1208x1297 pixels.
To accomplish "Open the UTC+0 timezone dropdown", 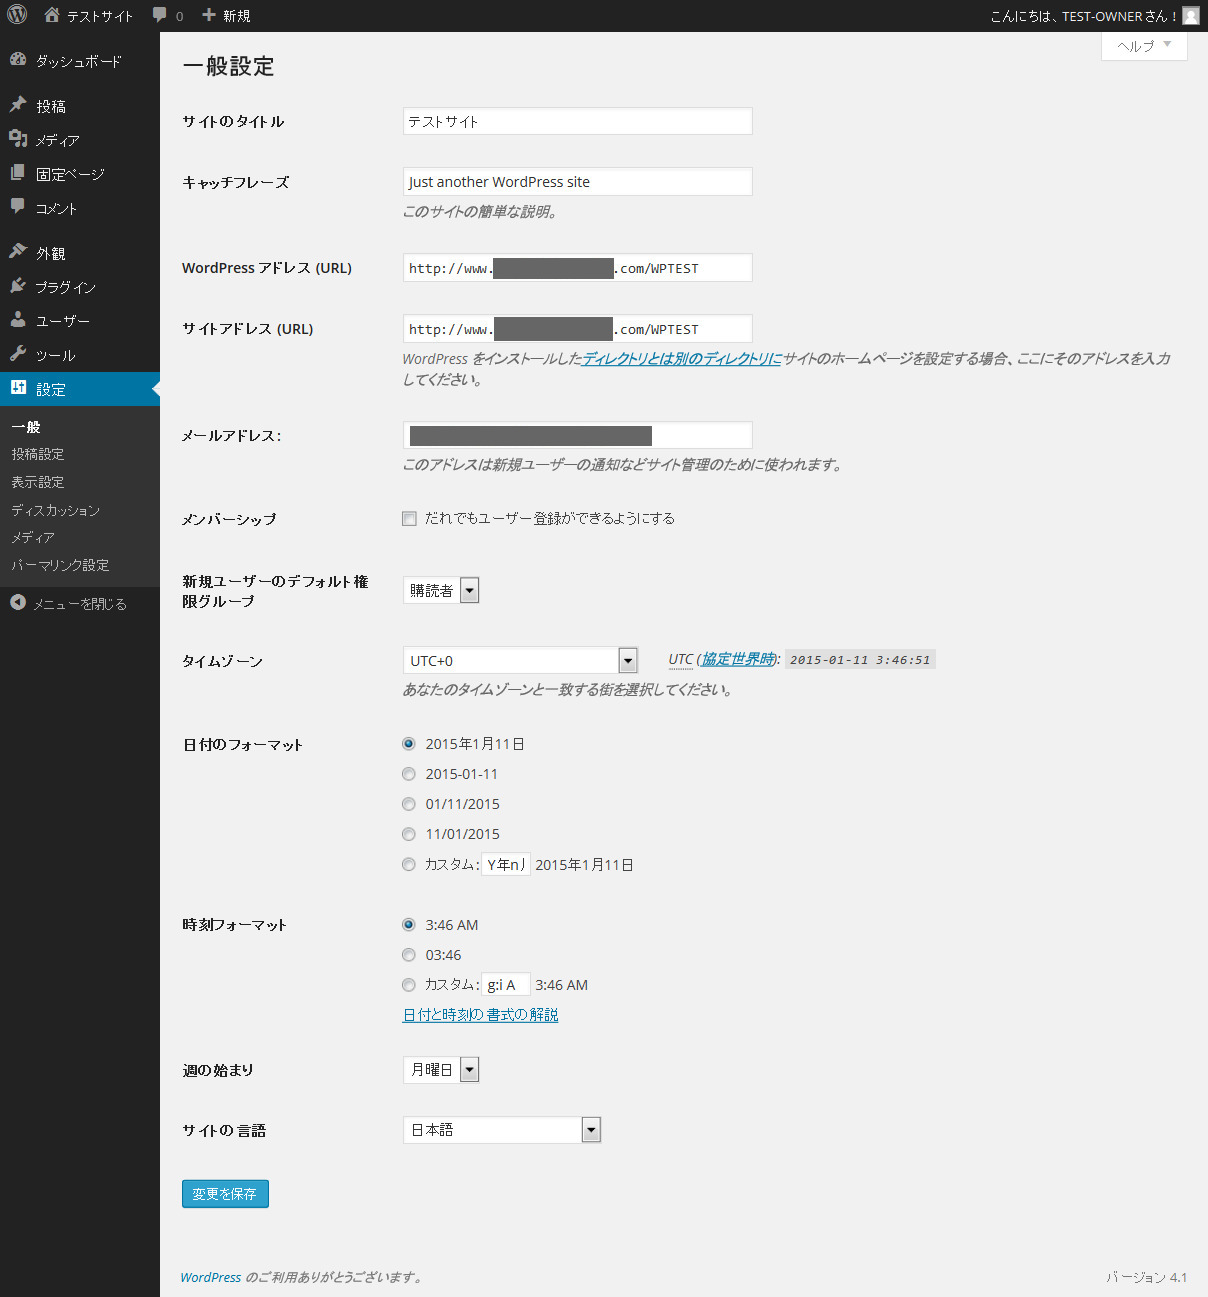I will point(520,660).
